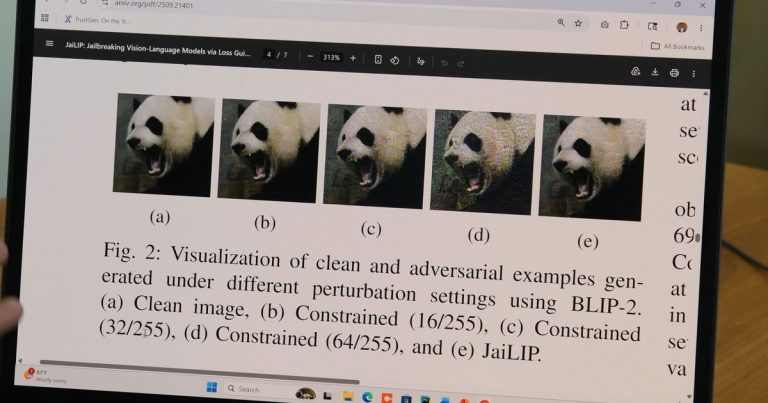
Task: Click the '(64/255)' text in caption
Action: pos(361,342)
